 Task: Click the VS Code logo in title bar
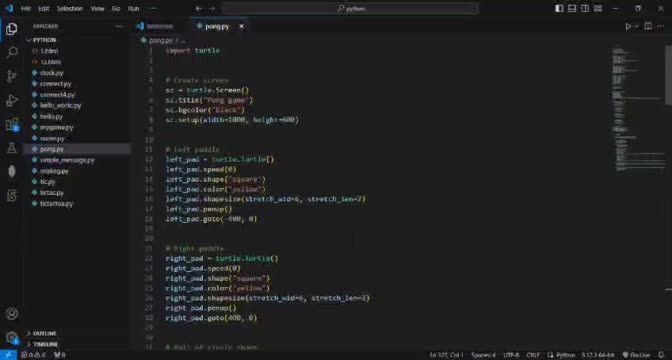(x=9, y=8)
